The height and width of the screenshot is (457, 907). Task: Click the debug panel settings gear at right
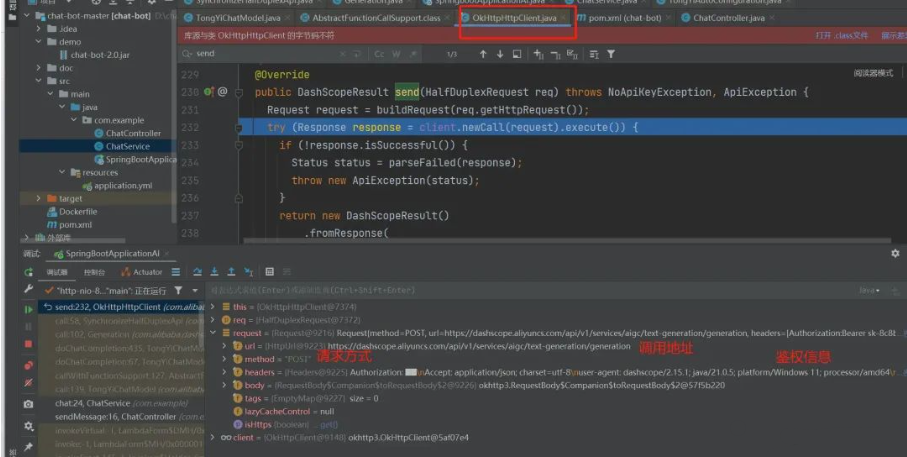coord(895,253)
